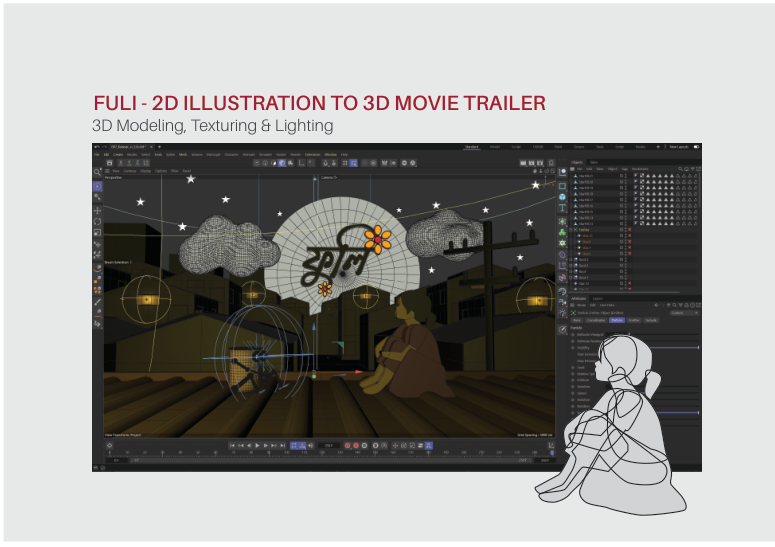Add a Camera from right palette icon
This screenshot has height=547, width=775.
point(562,302)
